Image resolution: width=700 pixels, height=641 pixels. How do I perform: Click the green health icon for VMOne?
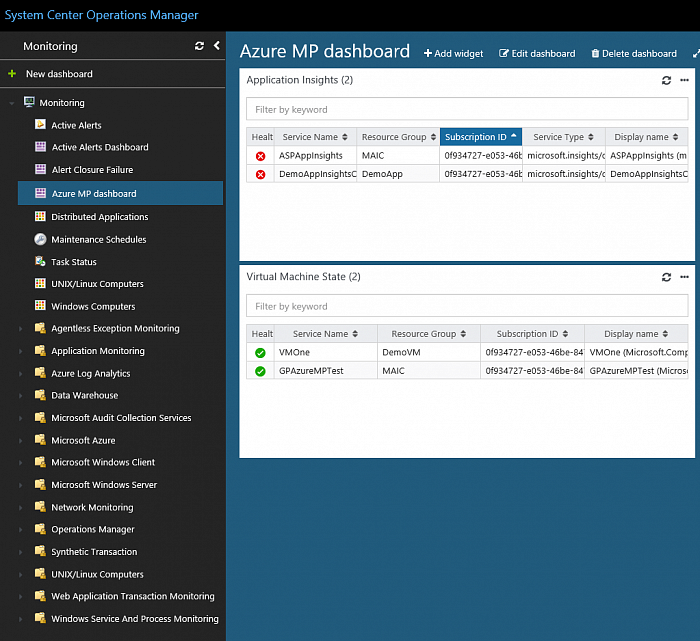[x=261, y=352]
